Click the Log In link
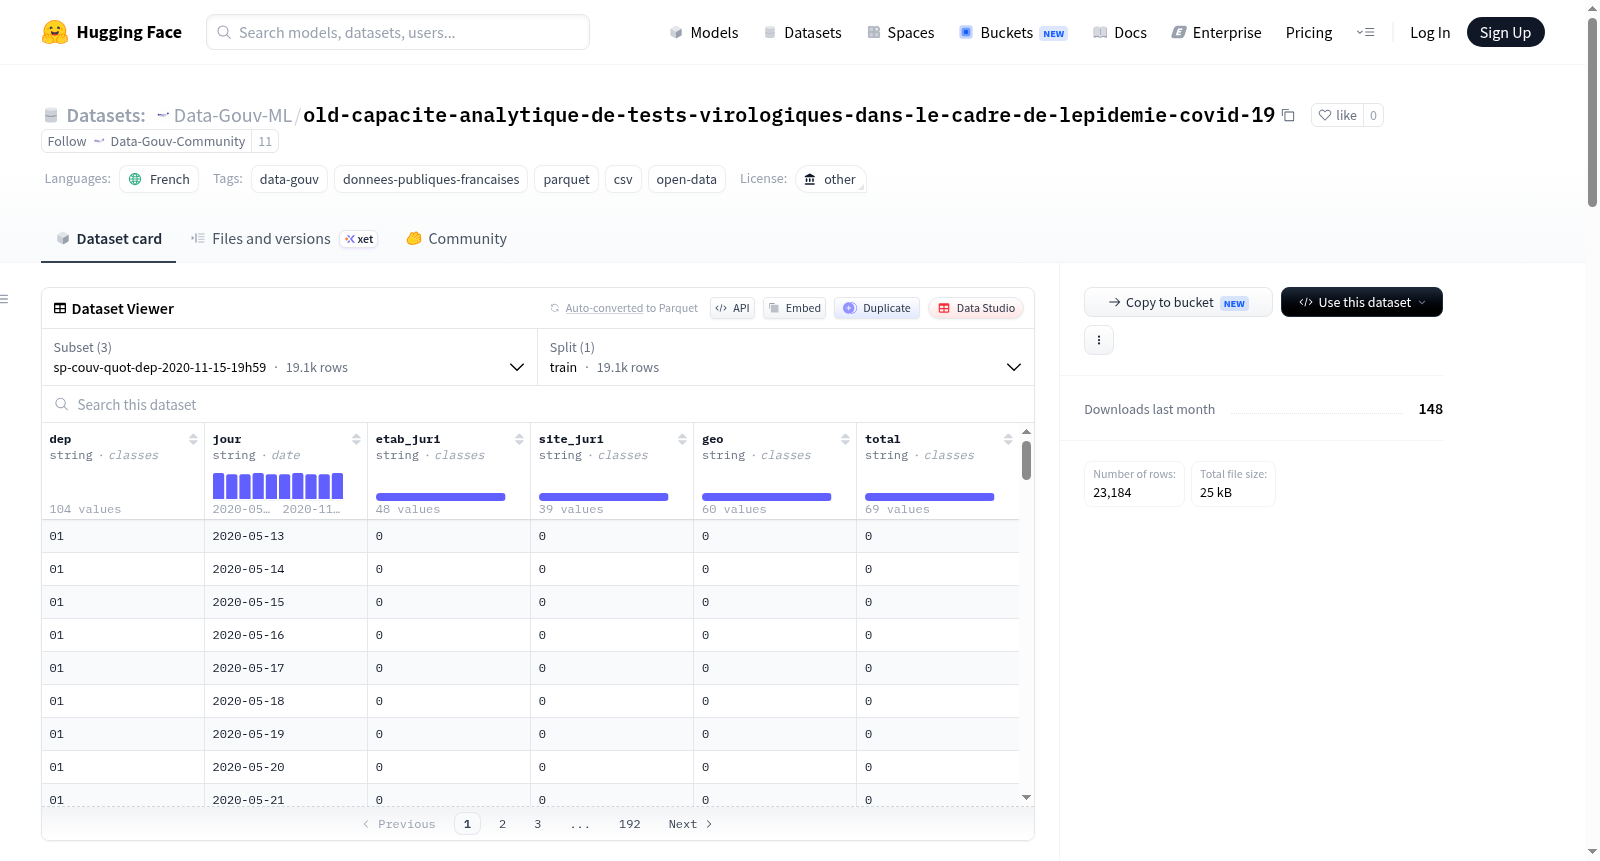This screenshot has width=1600, height=861. [1430, 32]
